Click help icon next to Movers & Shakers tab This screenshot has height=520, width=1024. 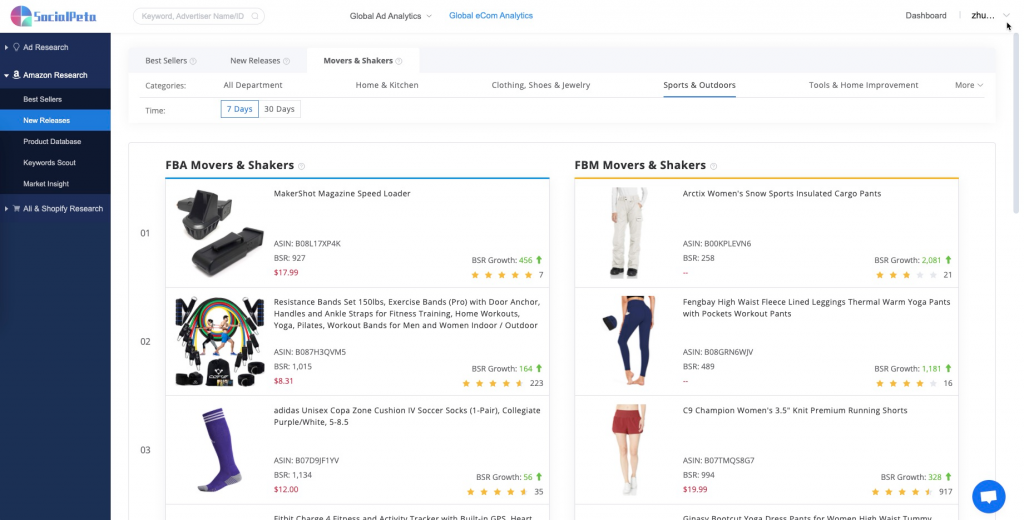coord(399,61)
